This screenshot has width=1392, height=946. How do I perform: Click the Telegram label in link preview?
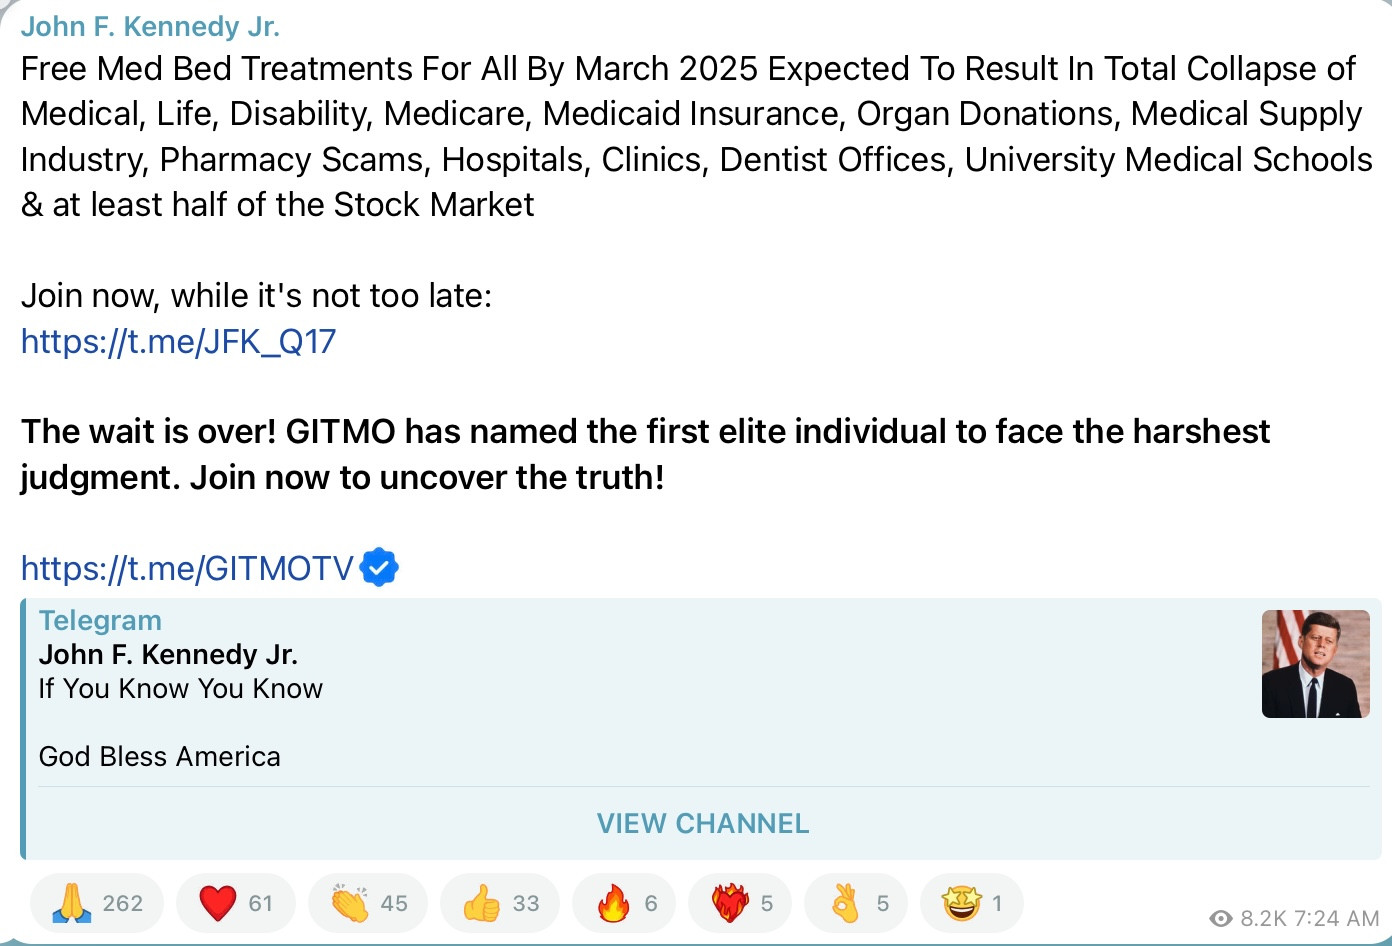tap(100, 621)
